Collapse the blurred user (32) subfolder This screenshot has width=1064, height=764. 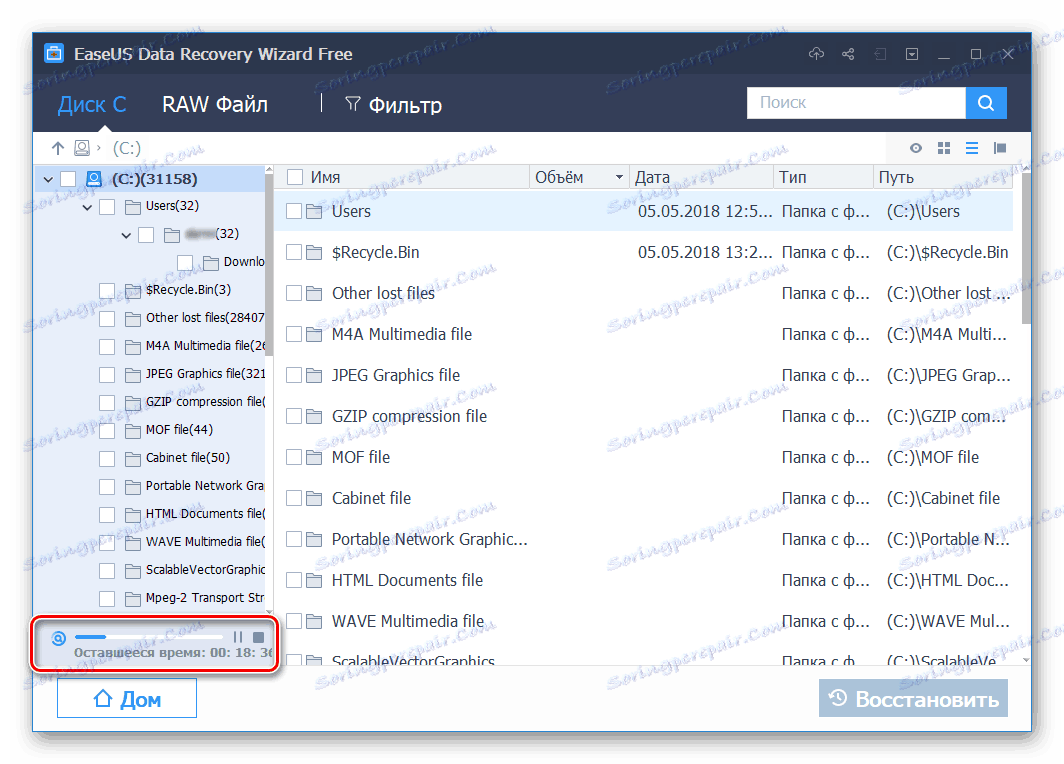point(126,235)
